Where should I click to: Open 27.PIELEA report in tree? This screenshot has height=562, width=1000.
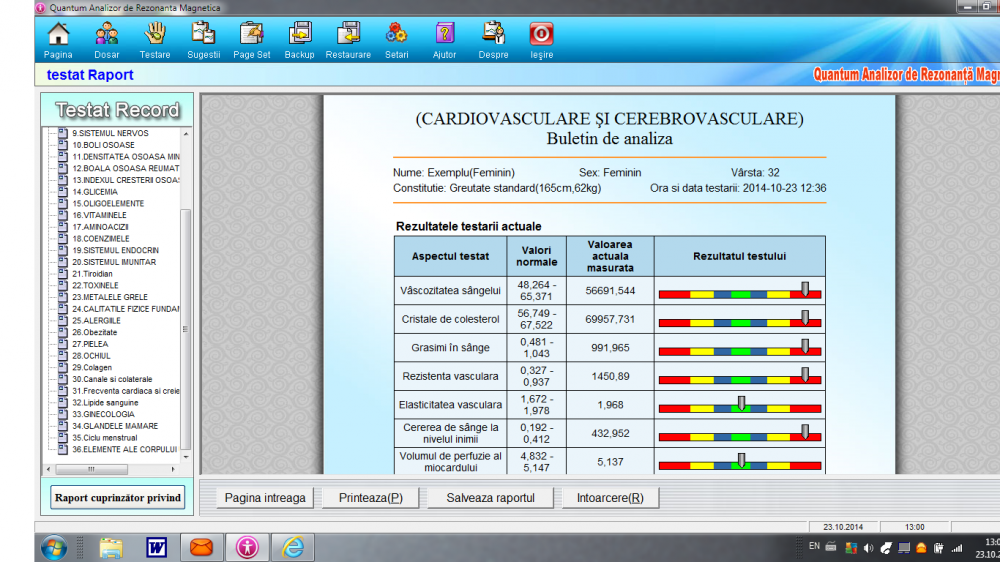[89, 344]
